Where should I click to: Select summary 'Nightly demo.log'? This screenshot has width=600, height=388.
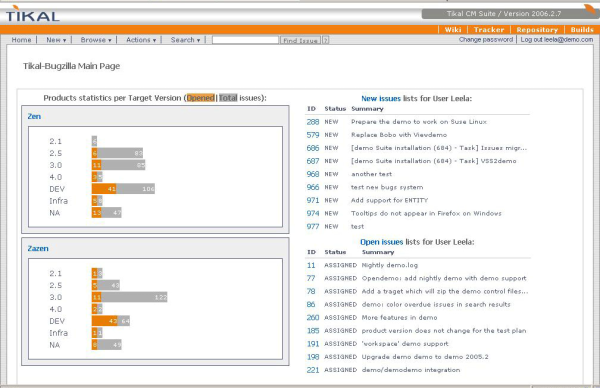pos(390,265)
